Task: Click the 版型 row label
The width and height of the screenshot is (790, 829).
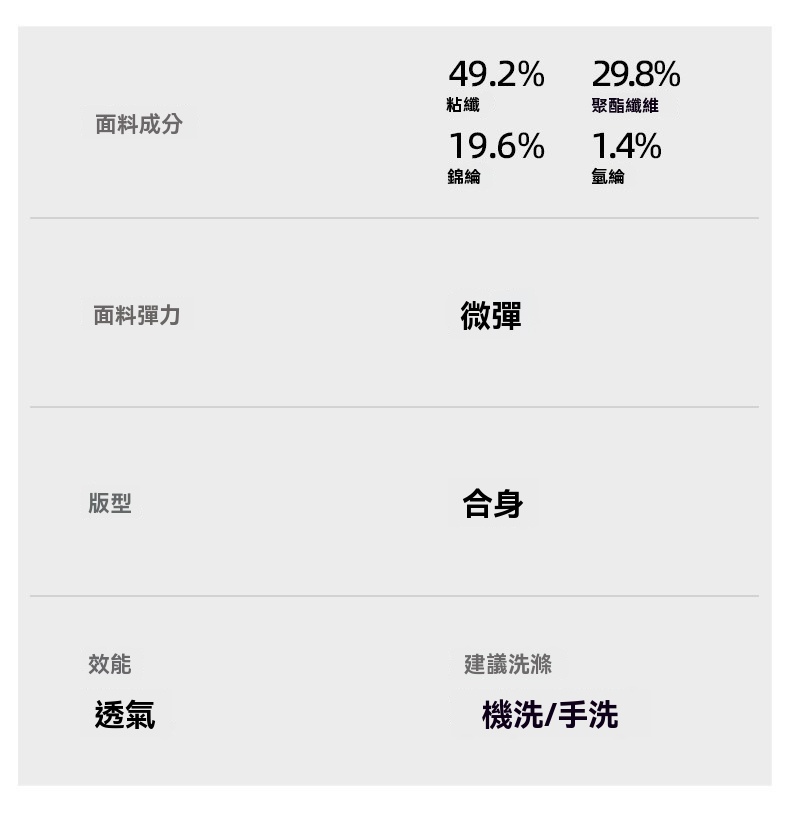Action: (110, 504)
